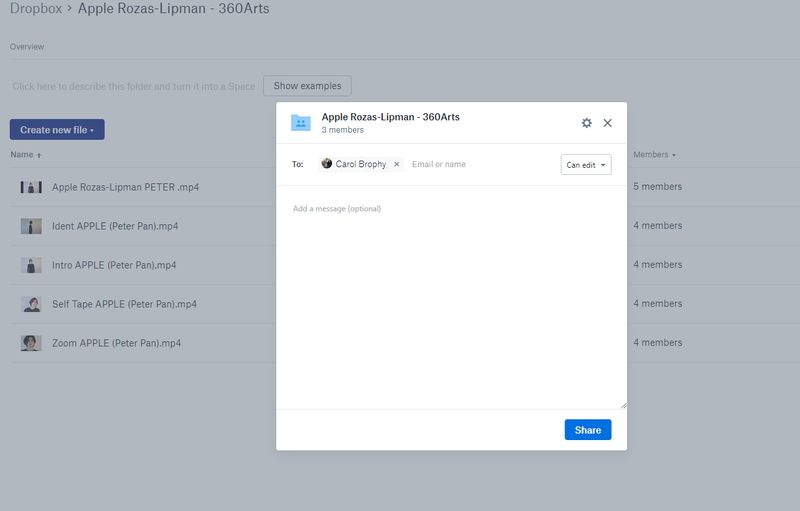
Task: Type in the Email or name field
Action: (480, 164)
